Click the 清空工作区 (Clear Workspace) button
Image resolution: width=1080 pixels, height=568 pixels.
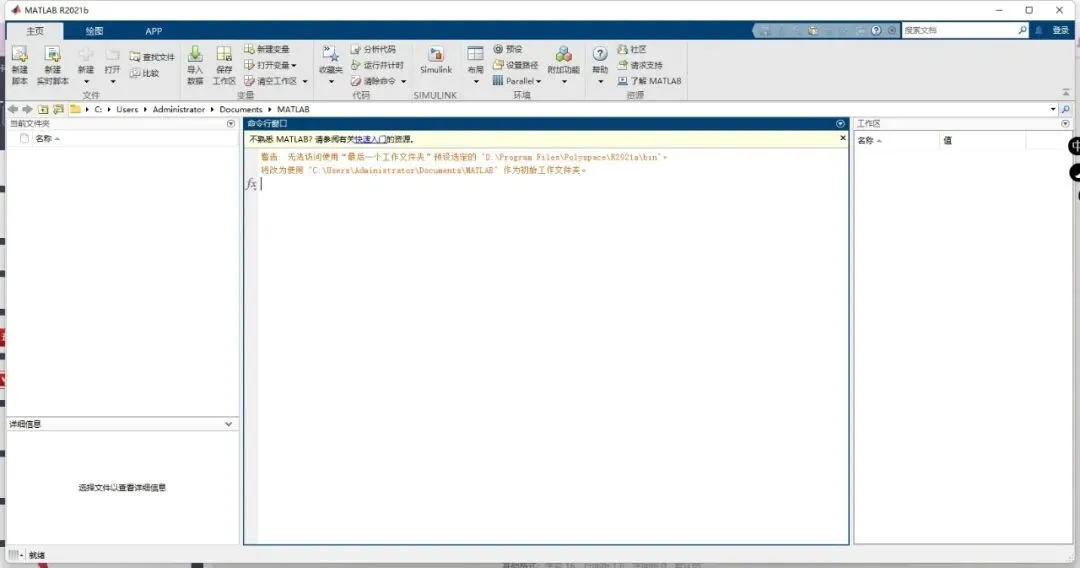(x=270, y=81)
